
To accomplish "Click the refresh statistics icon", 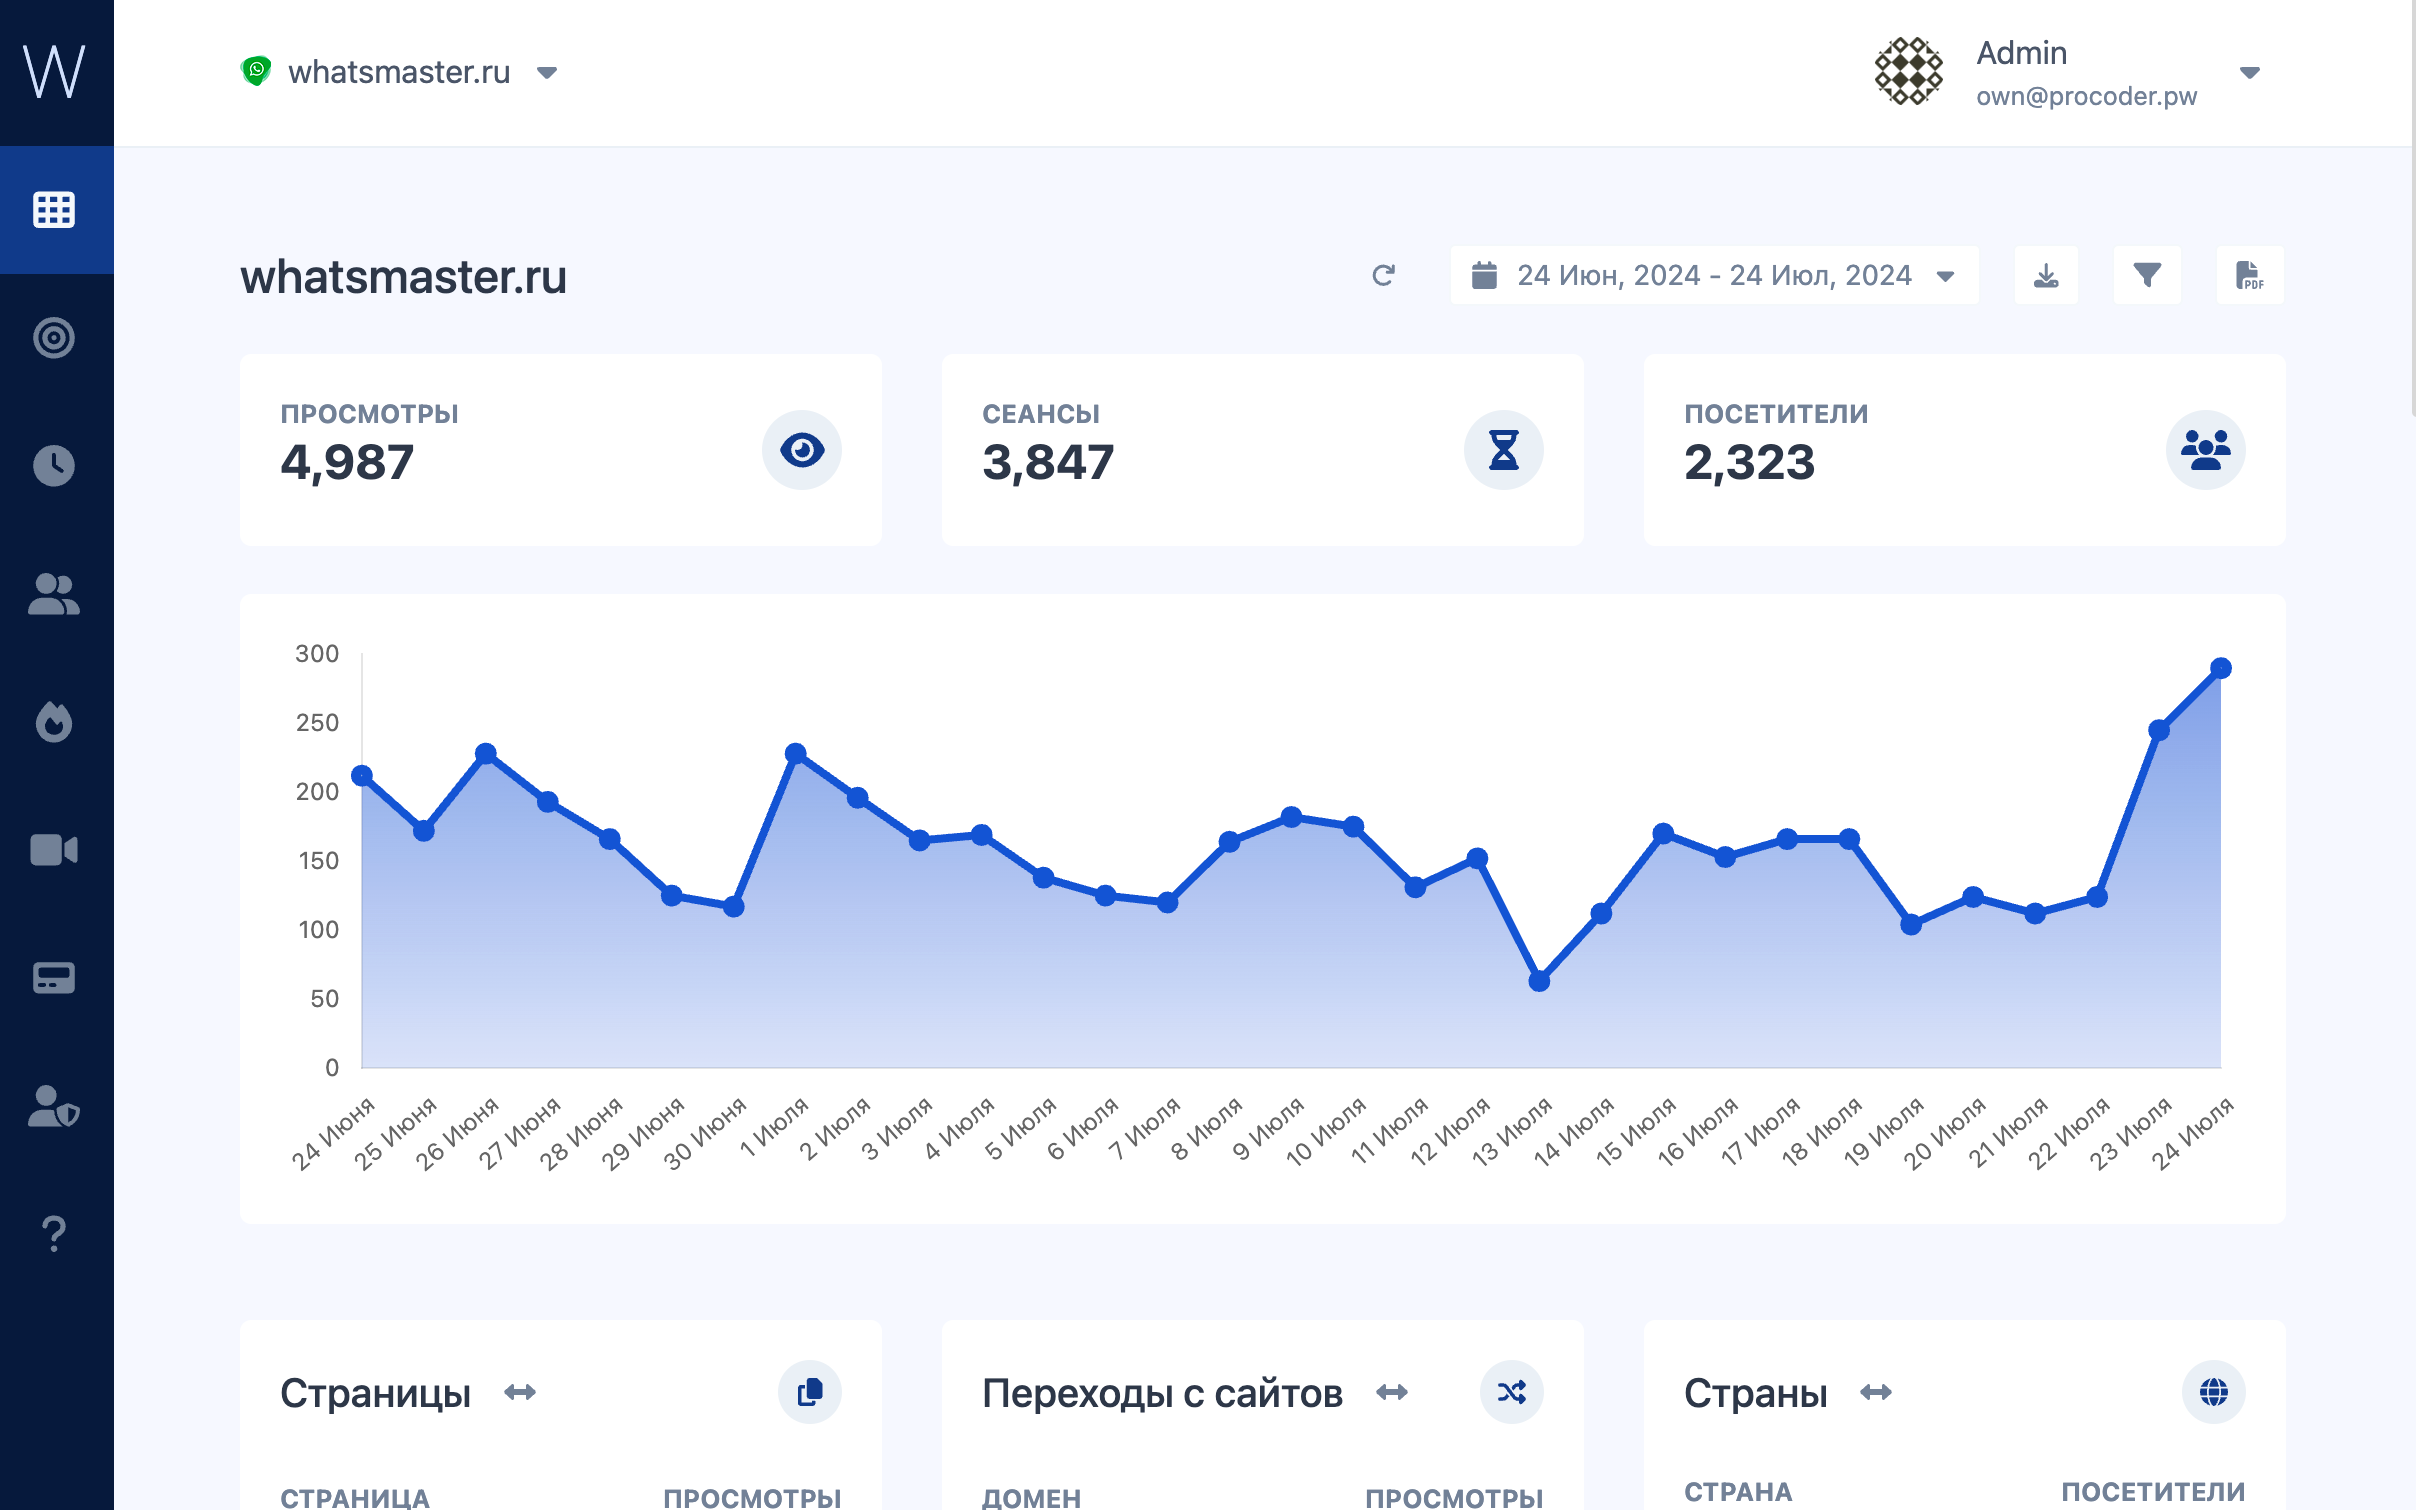I will click(1383, 275).
